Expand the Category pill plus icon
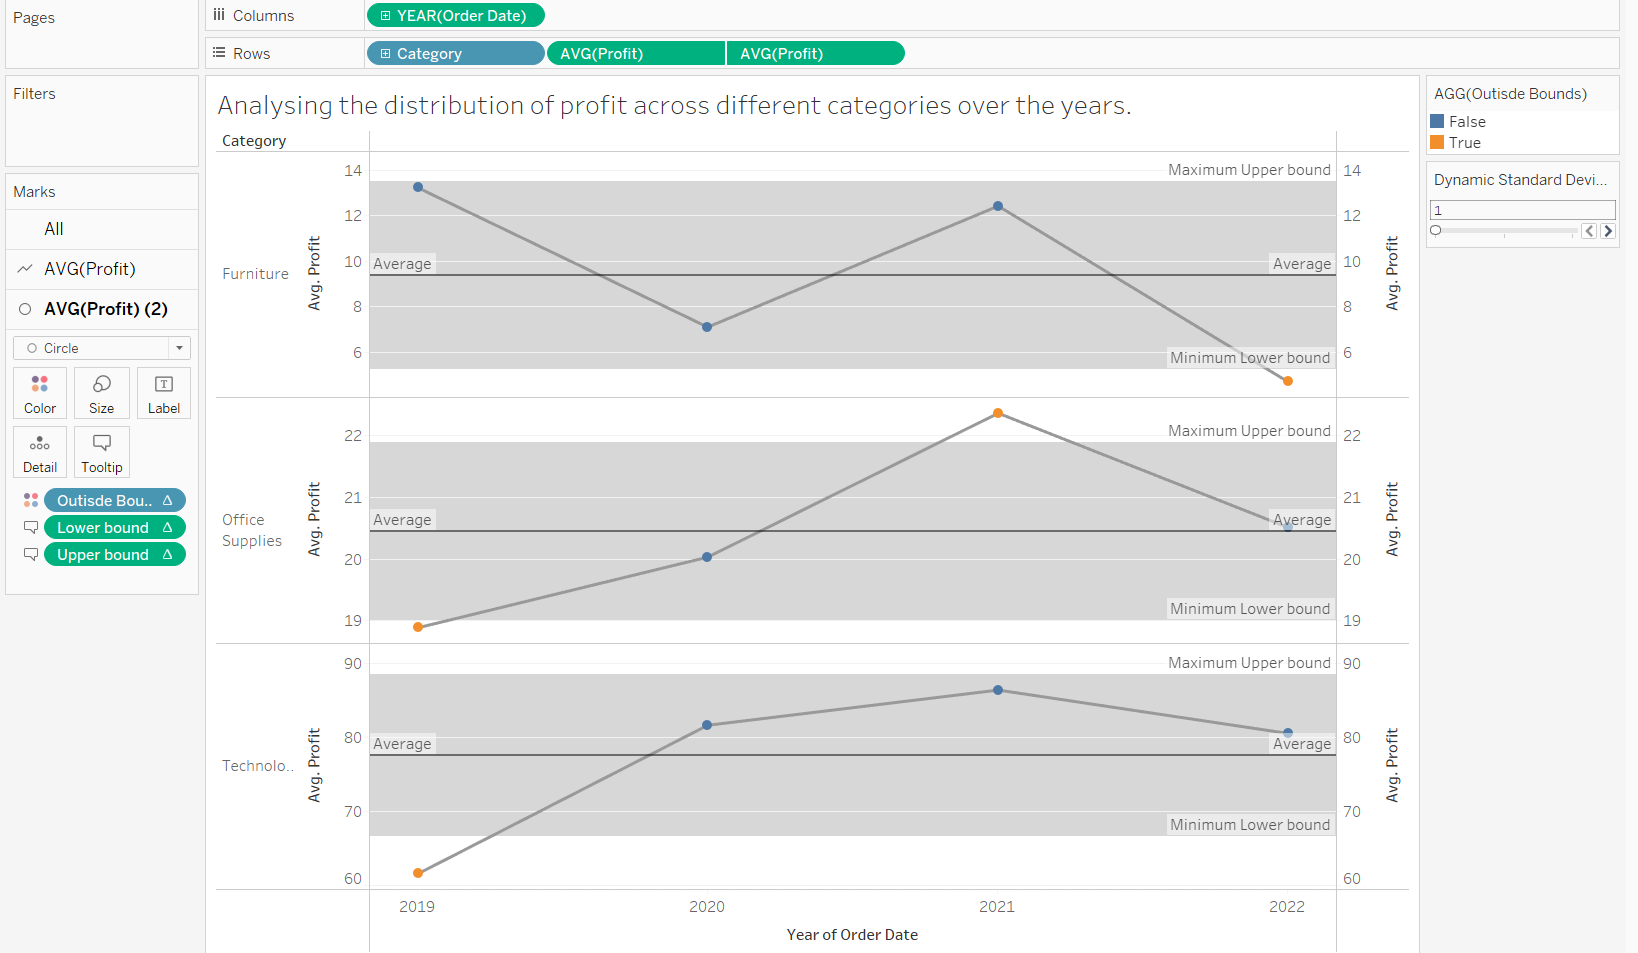 [x=385, y=54]
